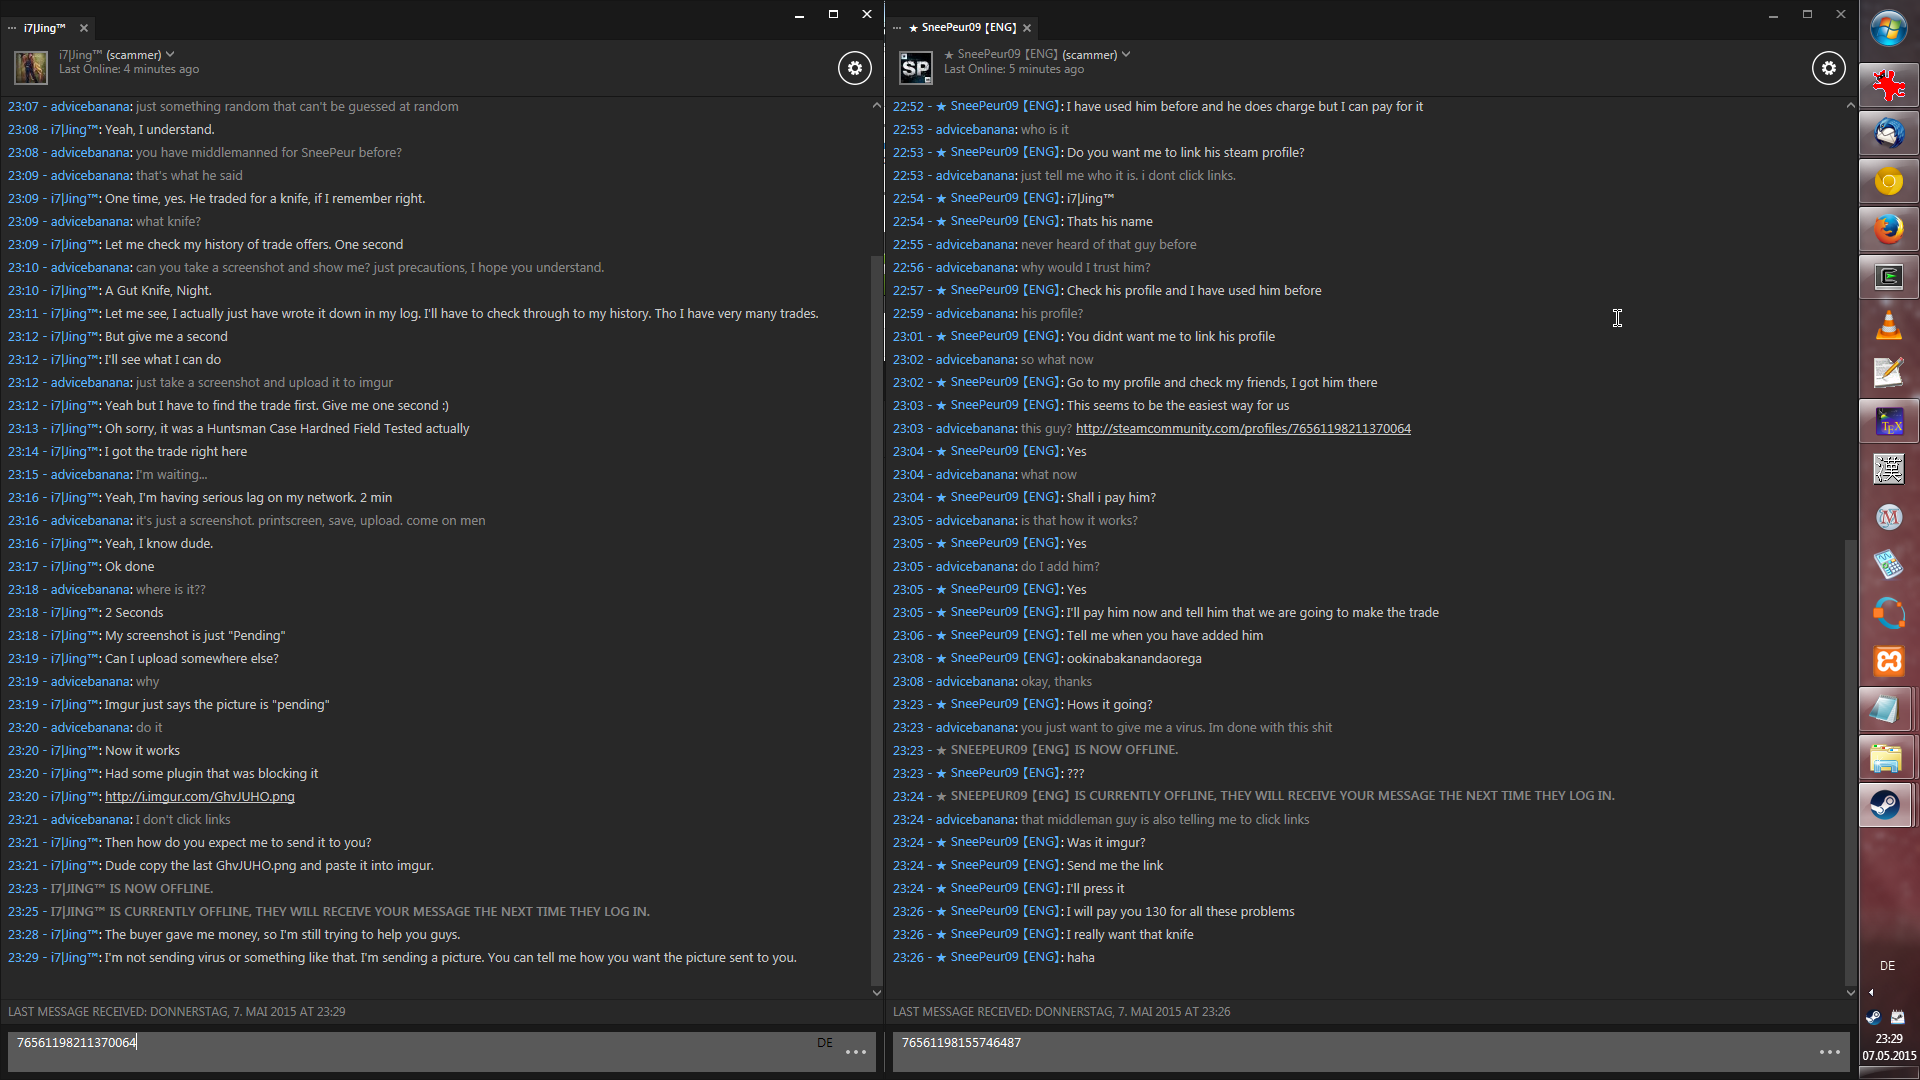Image resolution: width=1920 pixels, height=1080 pixels.
Task: Open Steam from the Windows taskbar
Action: coord(1887,805)
